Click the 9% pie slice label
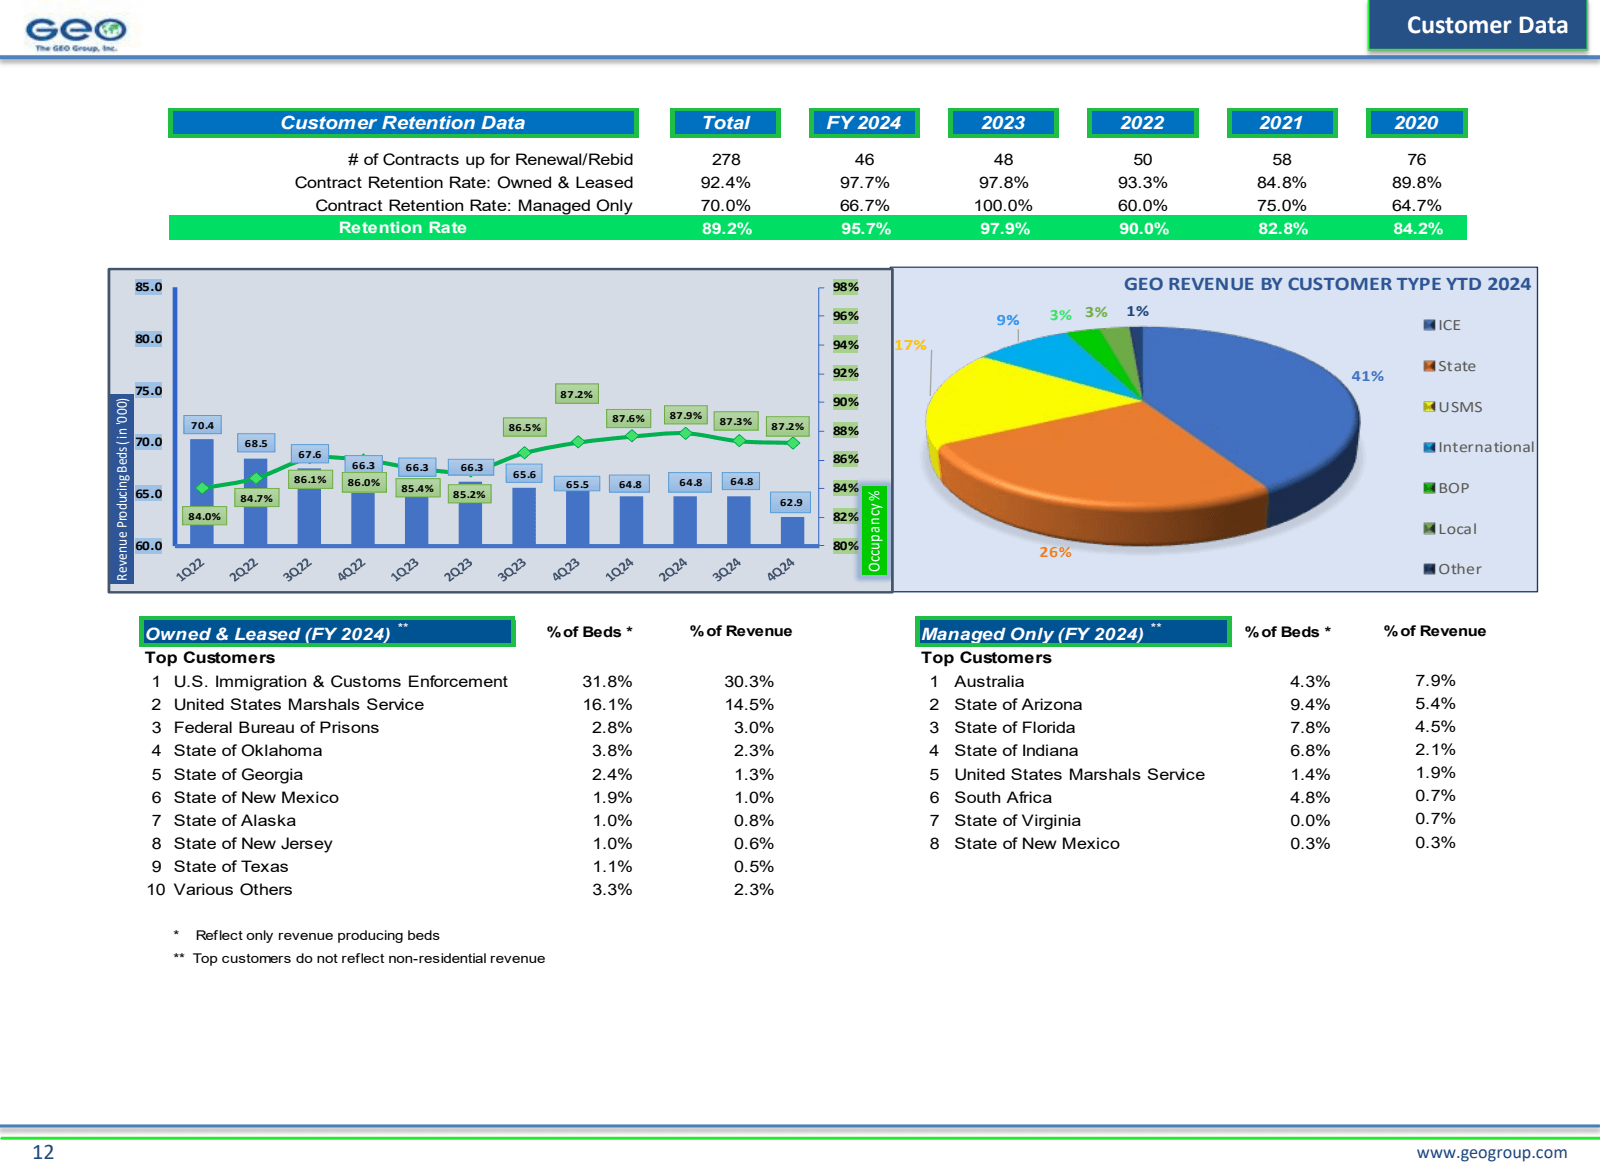Viewport: 1600px width, 1164px height. (x=1007, y=320)
